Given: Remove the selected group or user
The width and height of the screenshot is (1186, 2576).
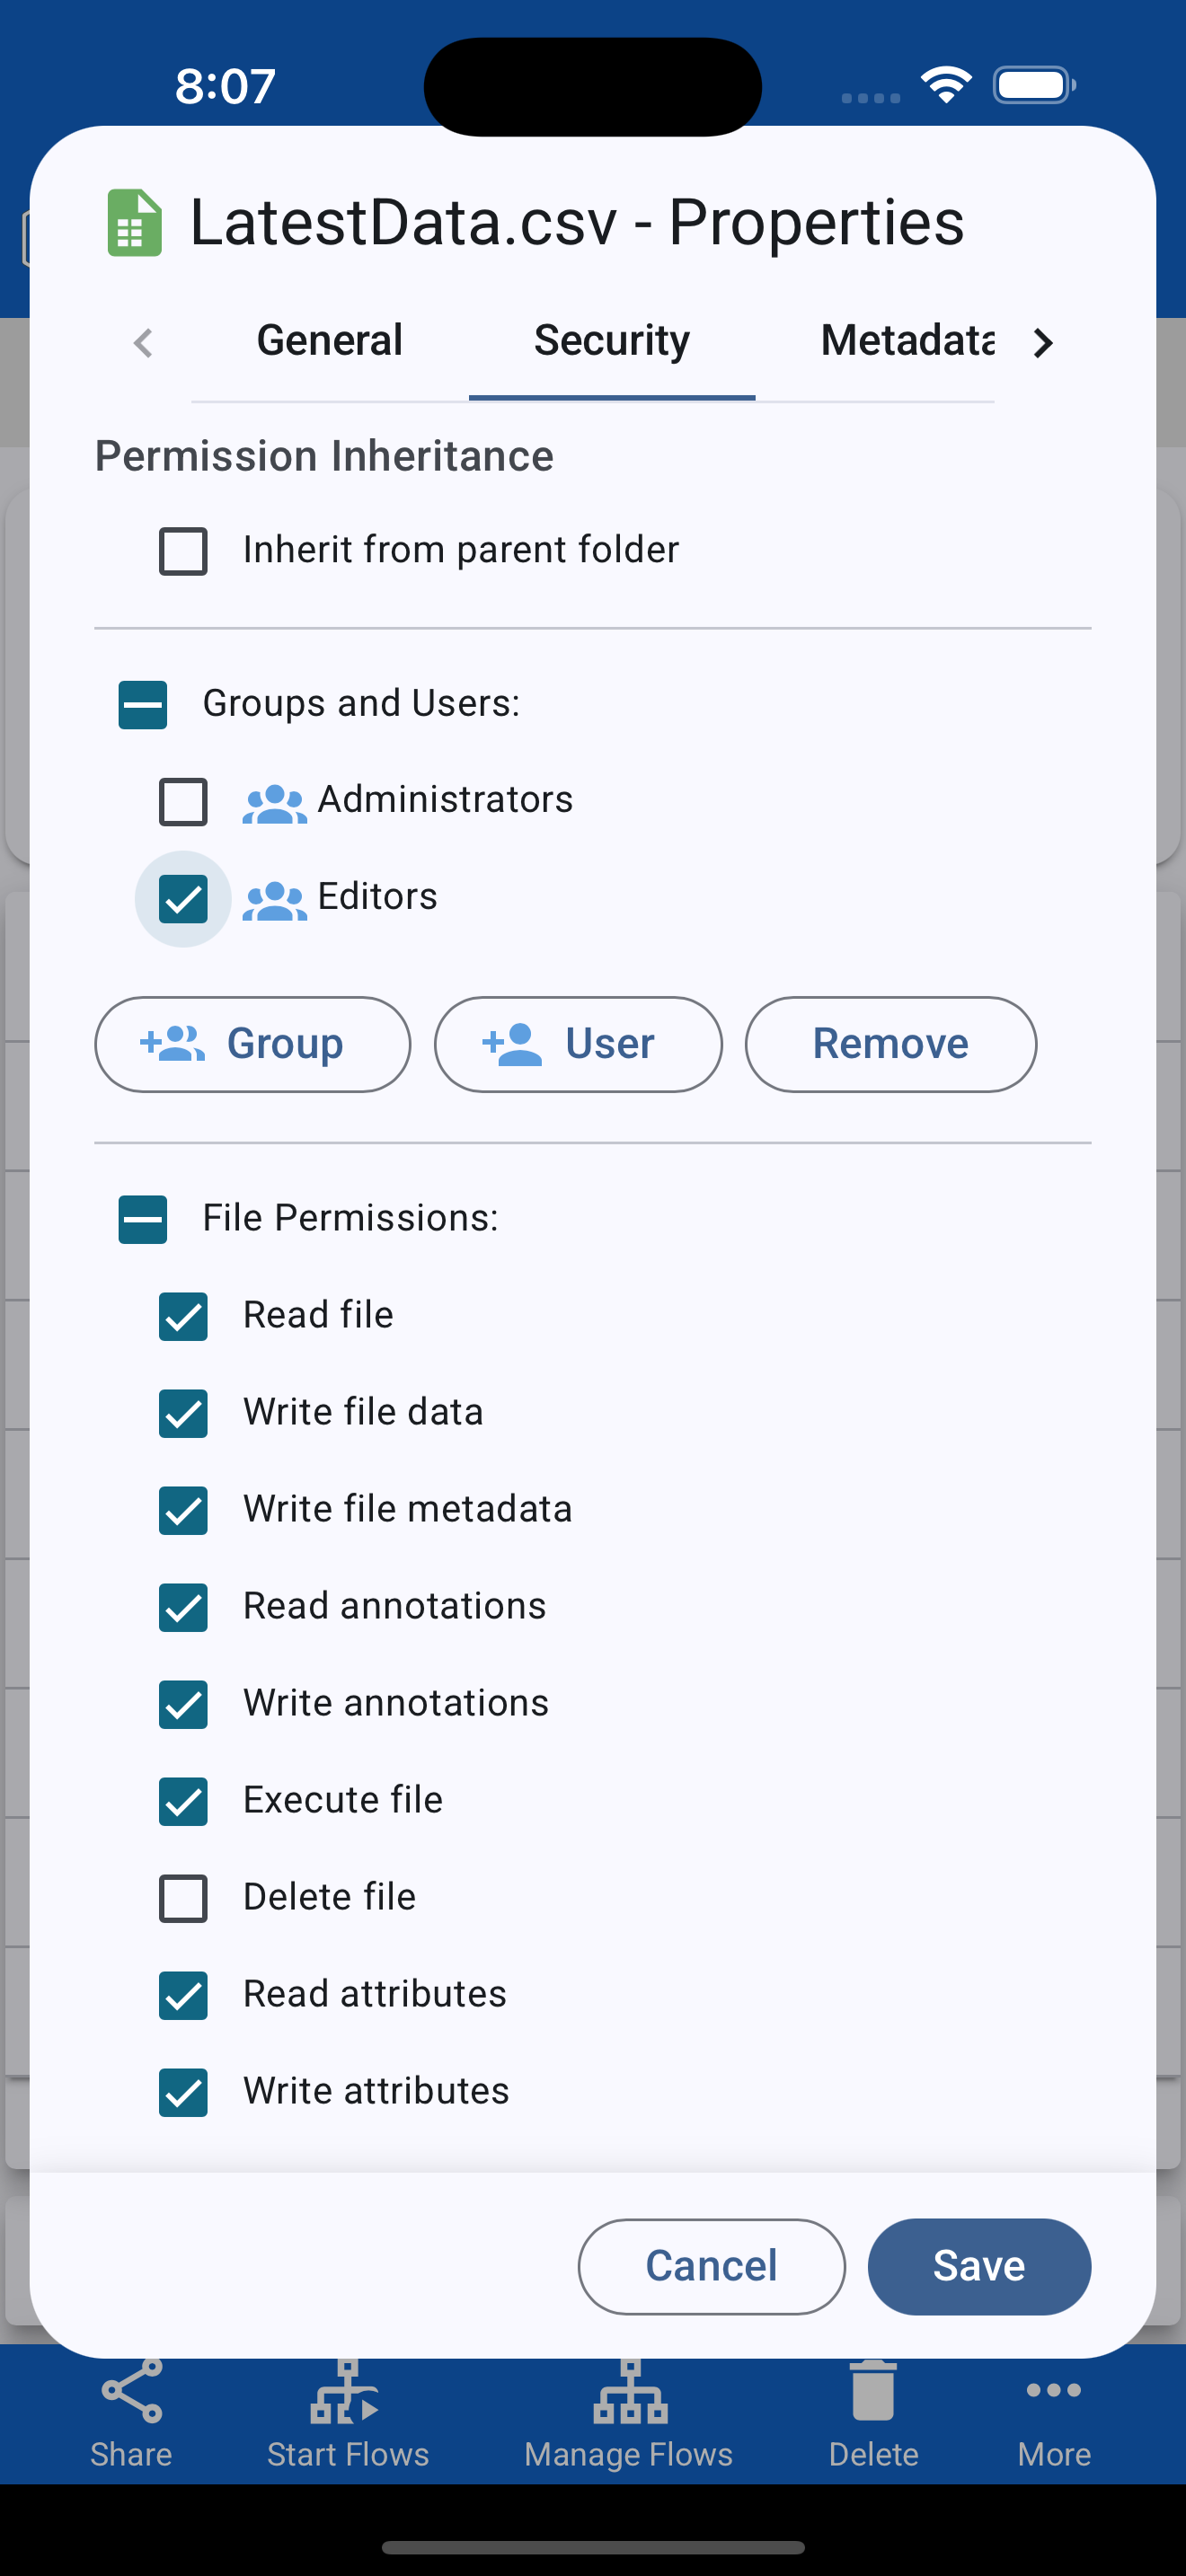Looking at the screenshot, I should 891,1044.
